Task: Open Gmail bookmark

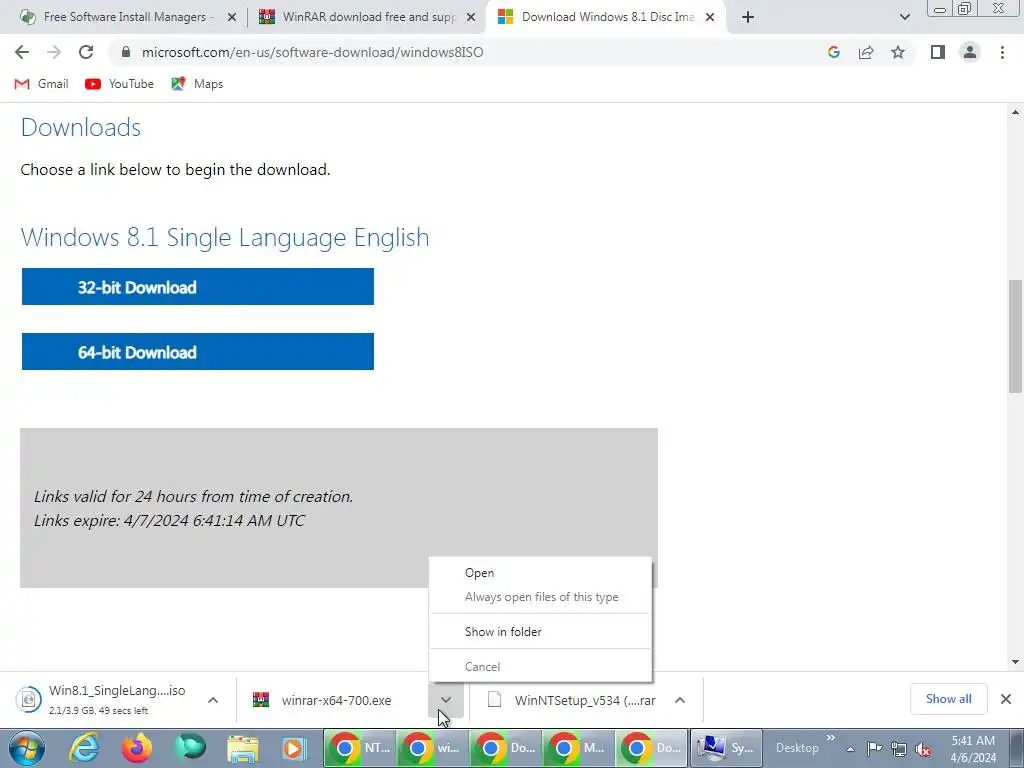Action: pyautogui.click(x=41, y=84)
